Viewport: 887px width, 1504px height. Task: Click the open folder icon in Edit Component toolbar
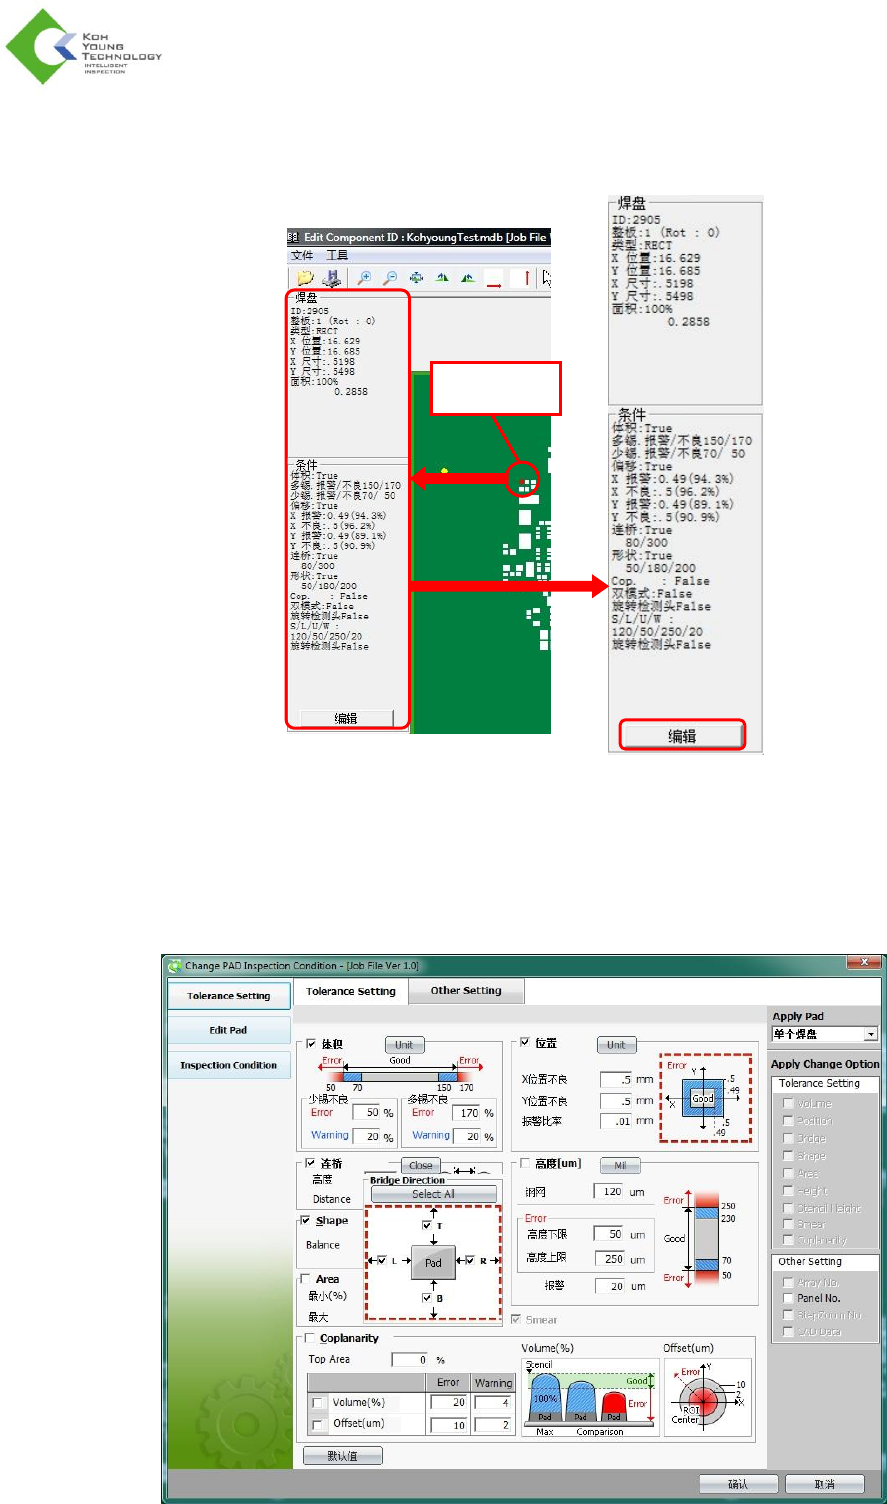click(305, 279)
